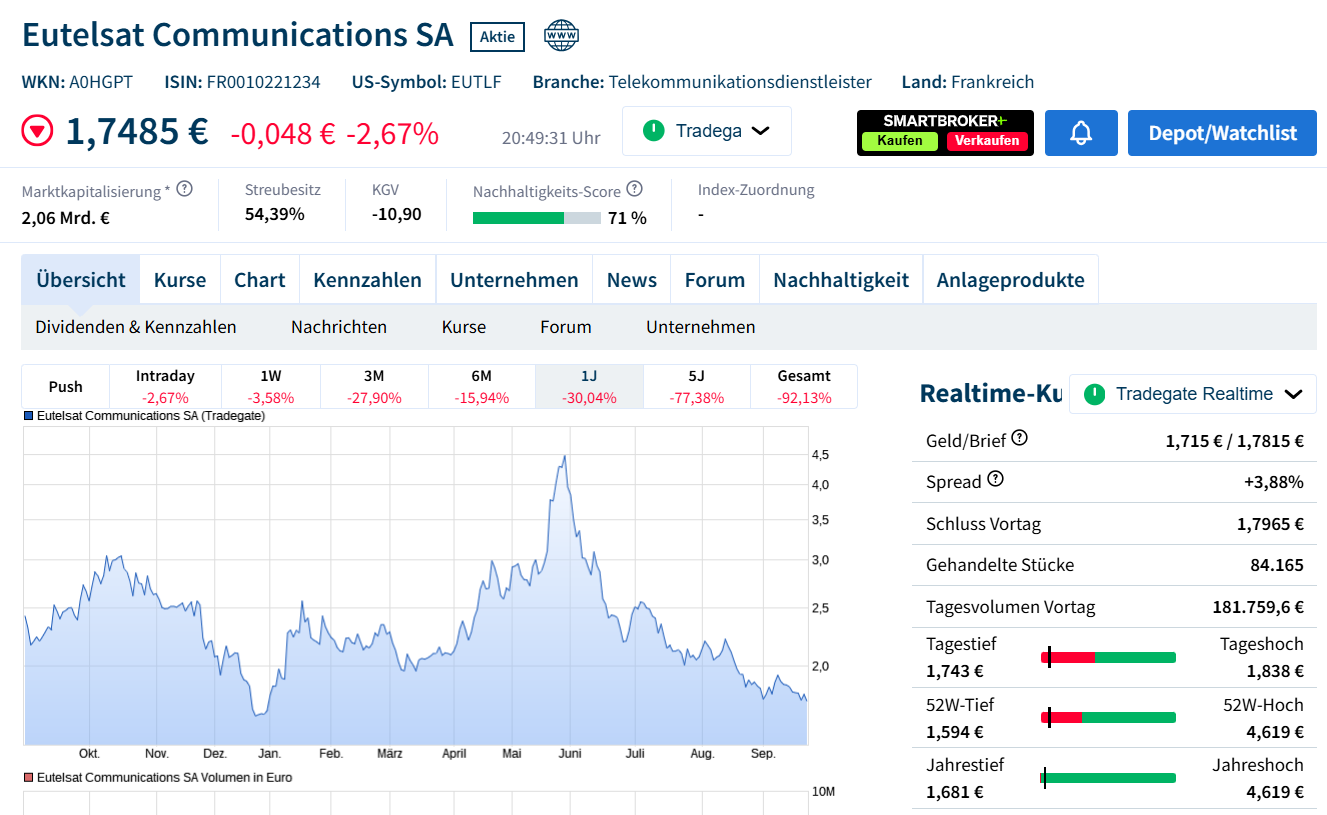Click green clock icon in Tradegate Realtime
This screenshot has height=815, width=1327.
[x=1094, y=394]
